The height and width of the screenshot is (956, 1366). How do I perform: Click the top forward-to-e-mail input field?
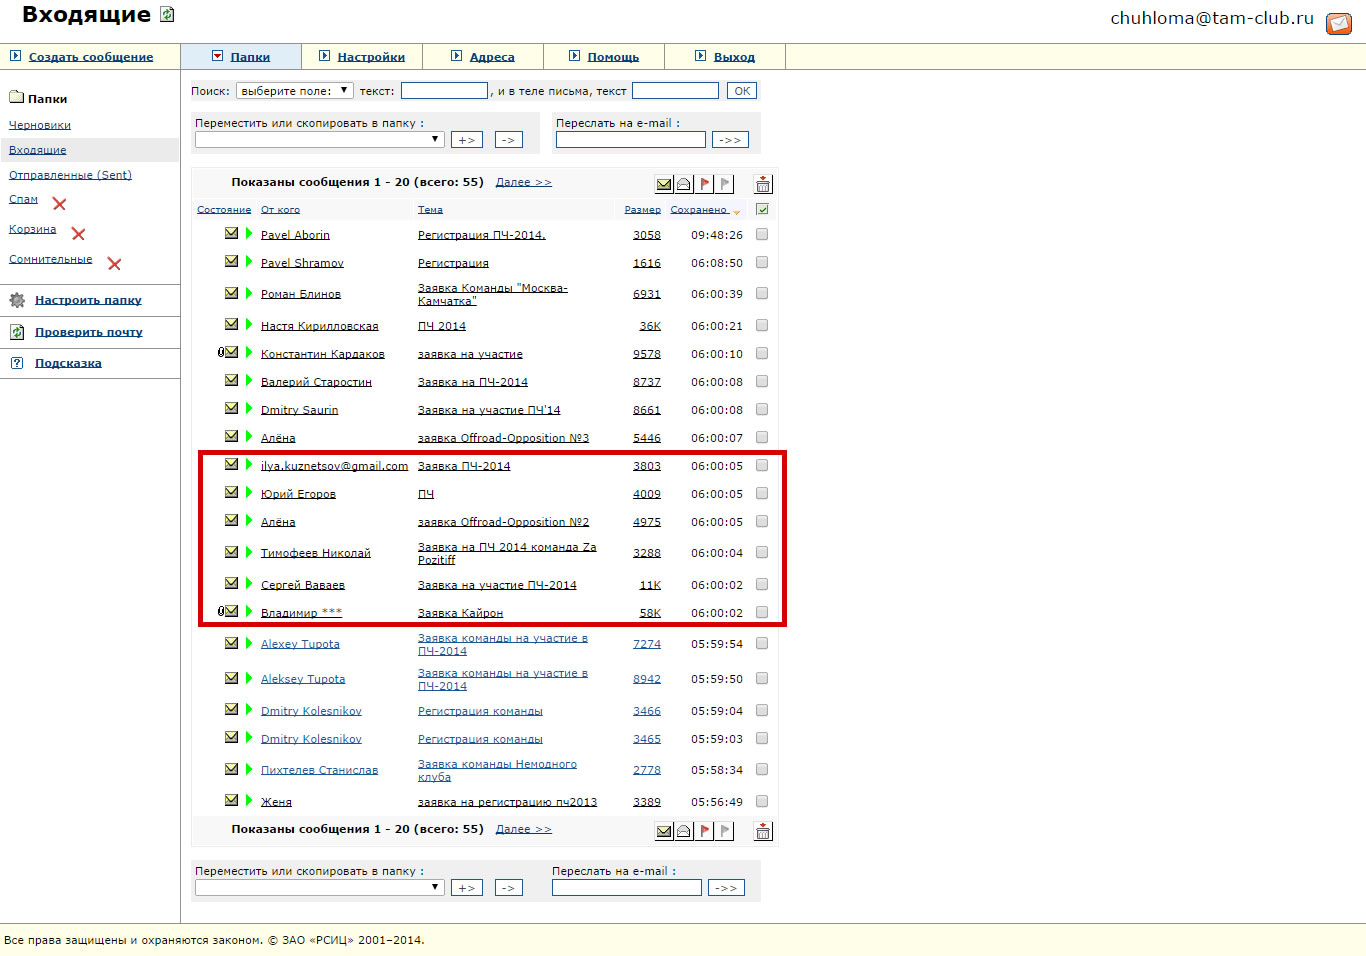630,140
